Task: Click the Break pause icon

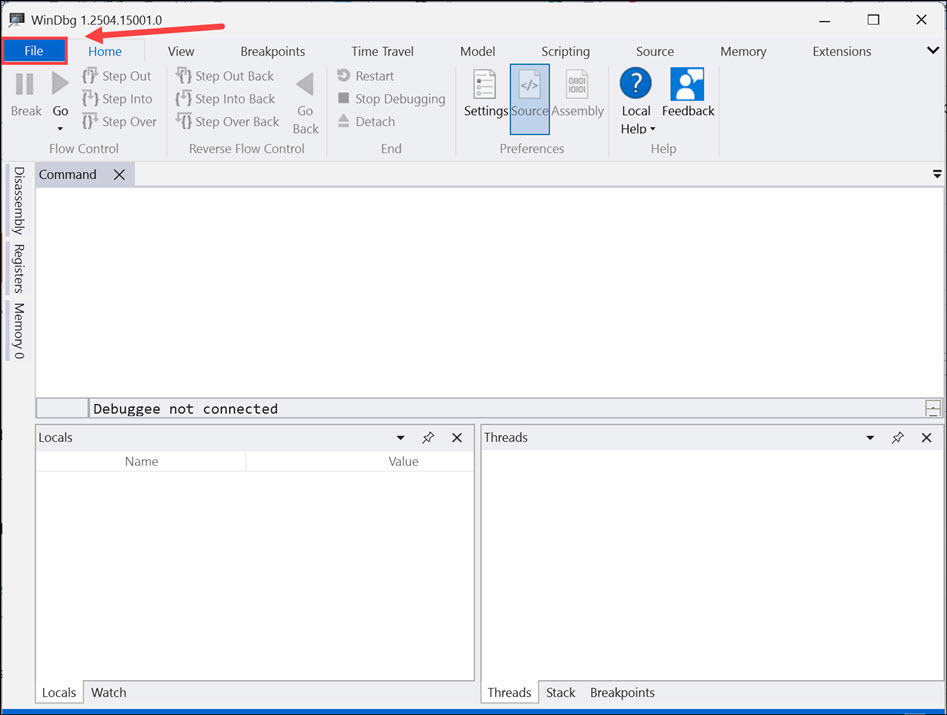Action: (x=25, y=84)
